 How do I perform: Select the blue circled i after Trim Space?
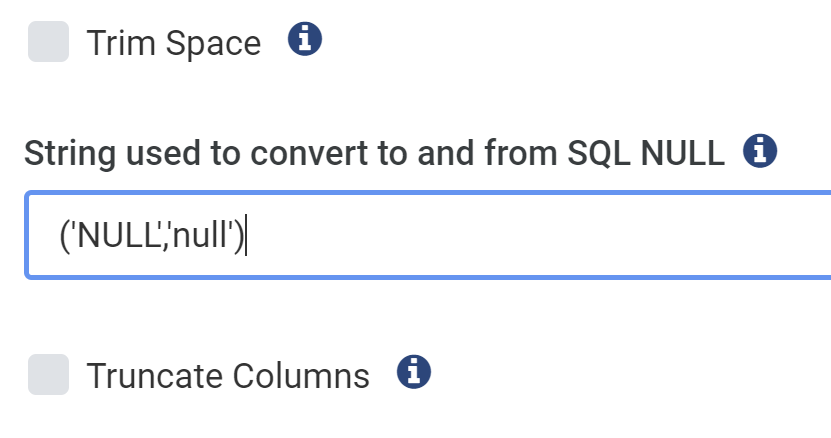point(305,39)
